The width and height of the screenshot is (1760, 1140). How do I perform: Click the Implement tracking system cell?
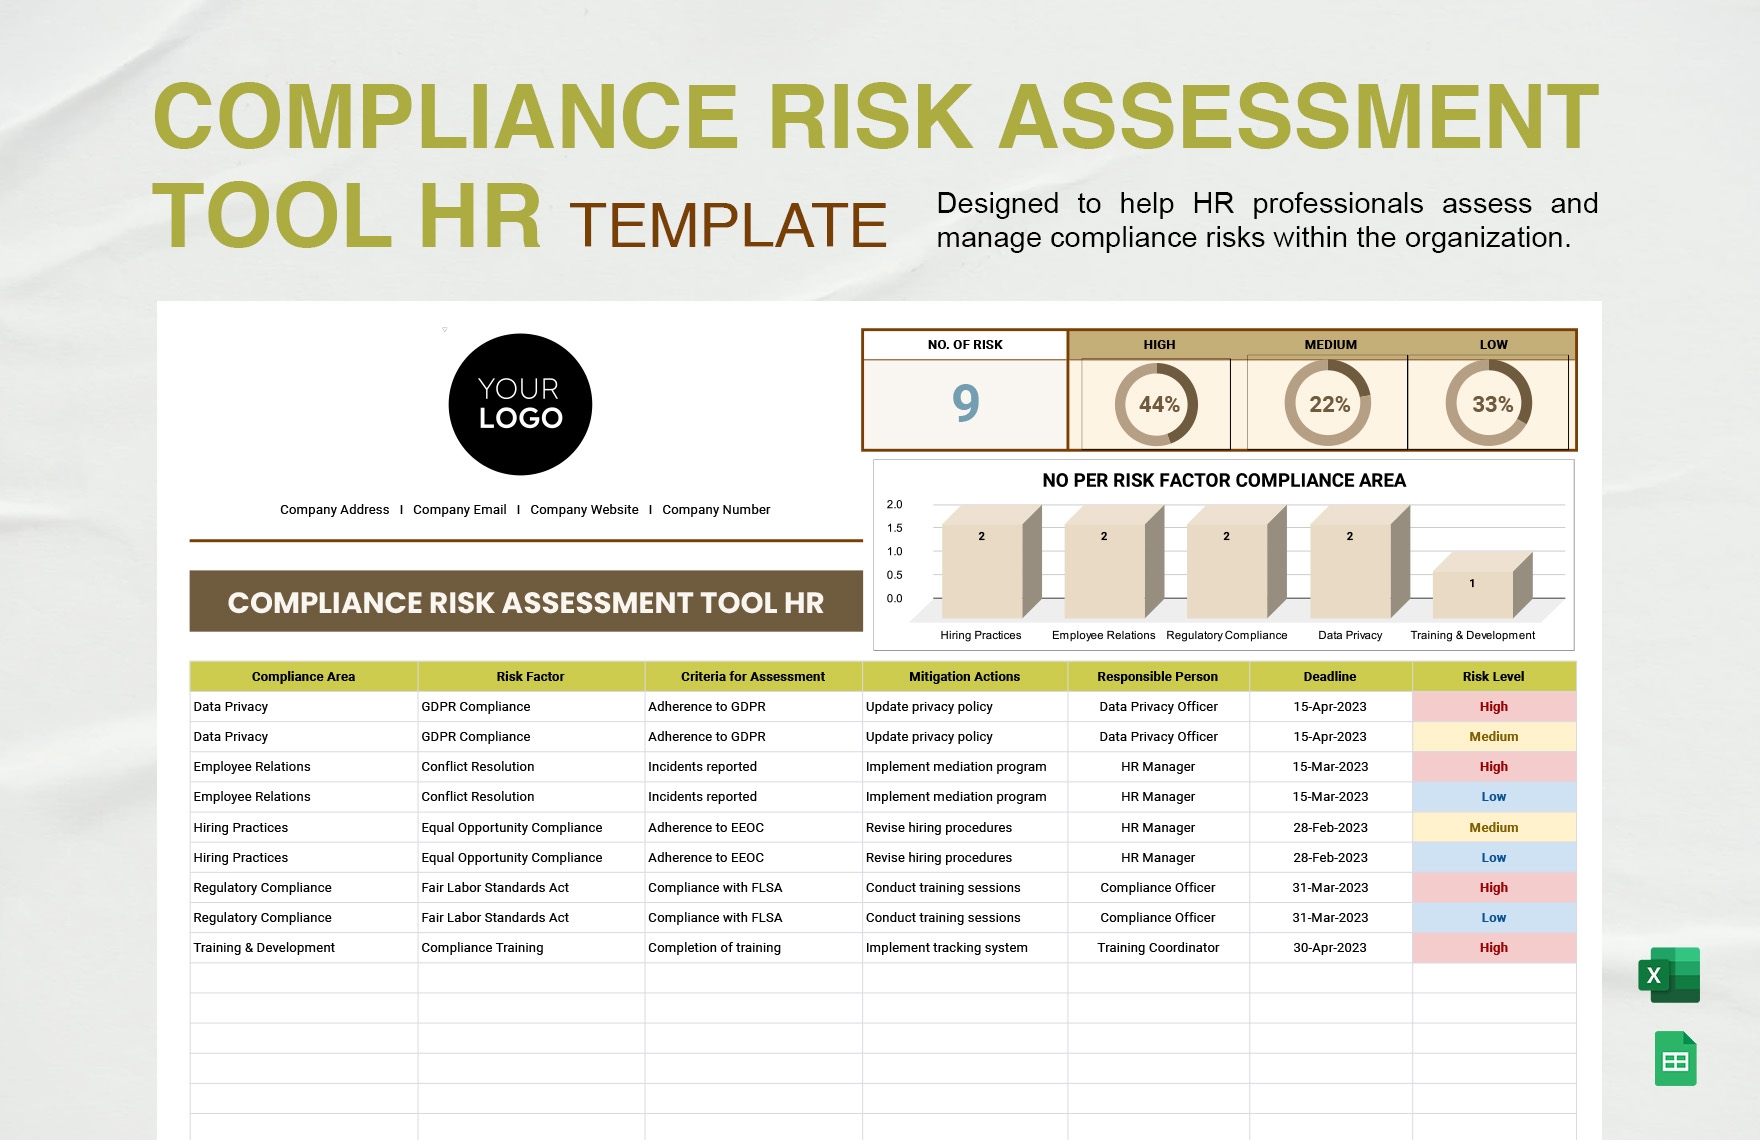964,948
